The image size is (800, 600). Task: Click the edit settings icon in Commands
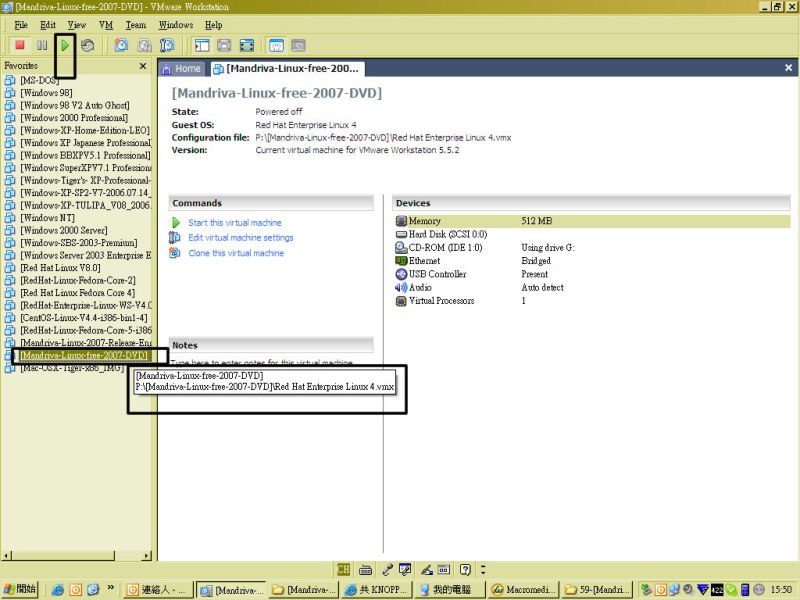174,237
